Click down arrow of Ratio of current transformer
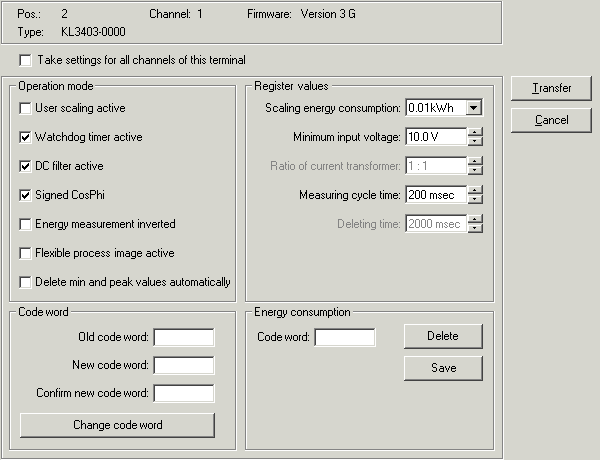Viewport: 600px width, 460px height. tap(475, 170)
